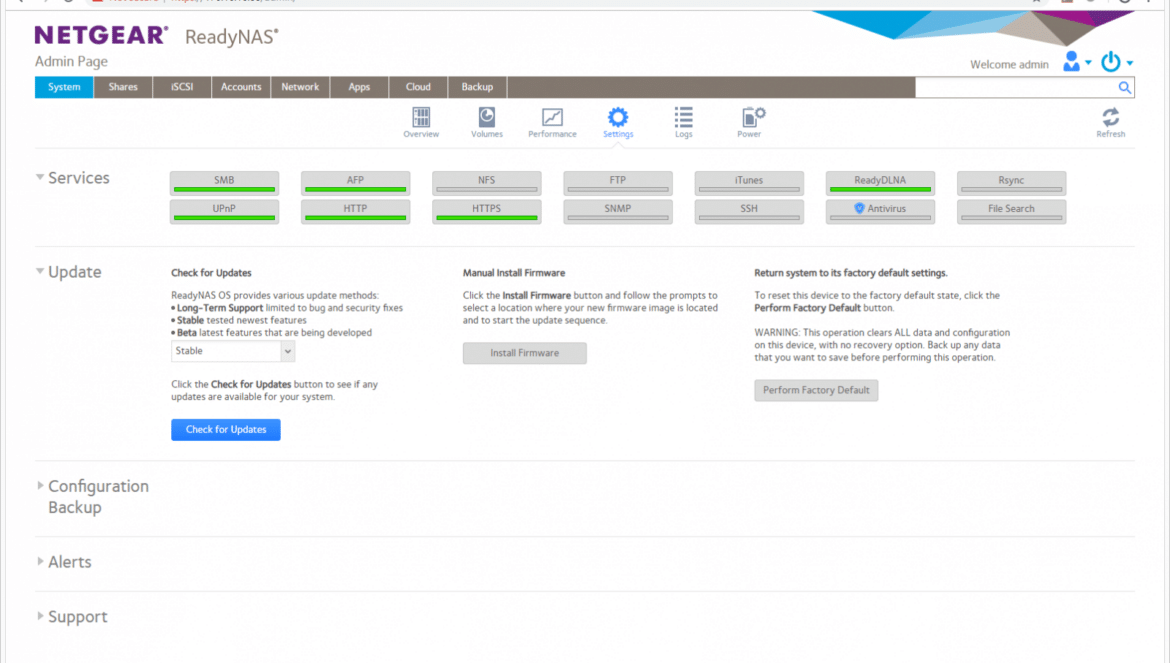This screenshot has height=663, width=1170.
Task: Switch to the Apps tab
Action: pos(359,87)
